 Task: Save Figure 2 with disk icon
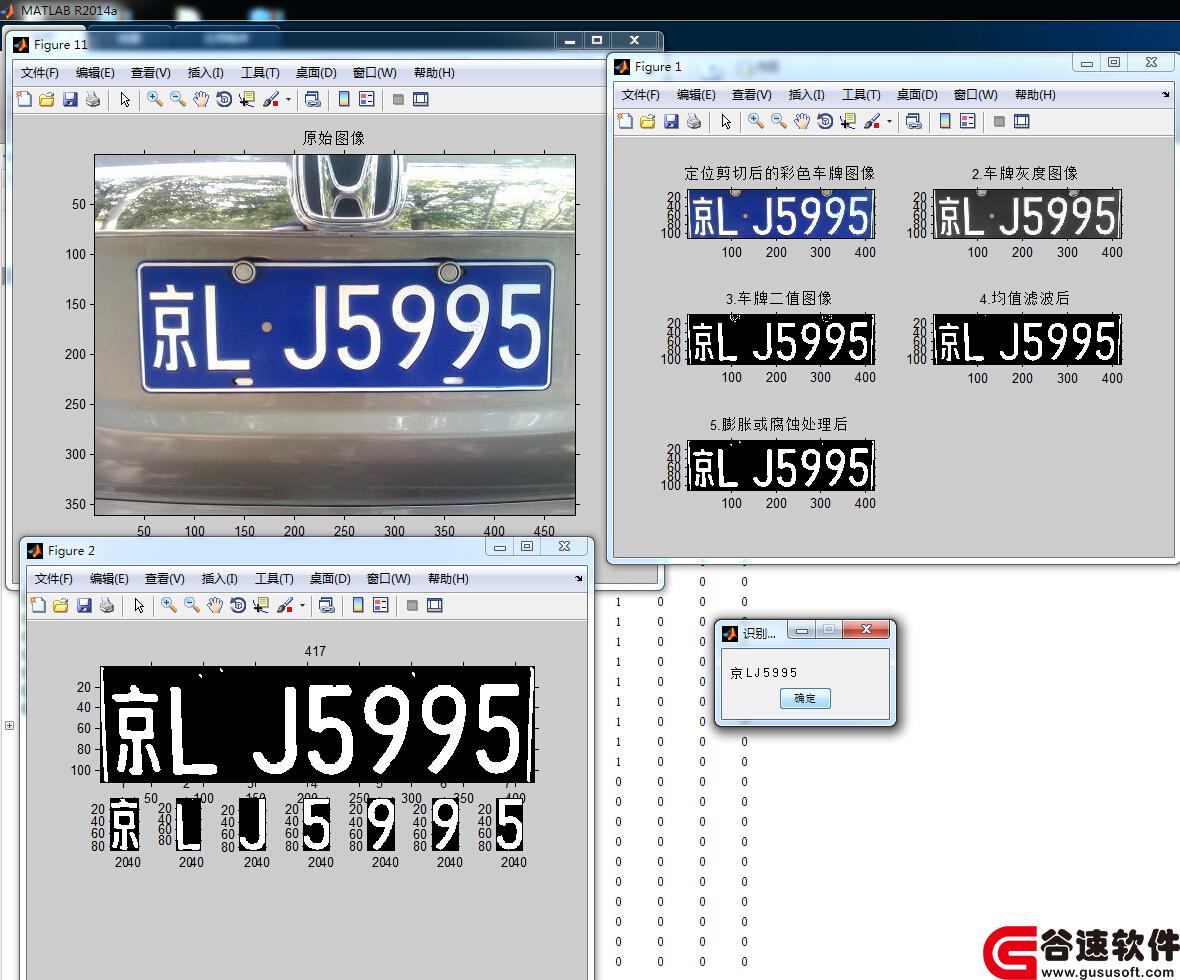[x=84, y=605]
